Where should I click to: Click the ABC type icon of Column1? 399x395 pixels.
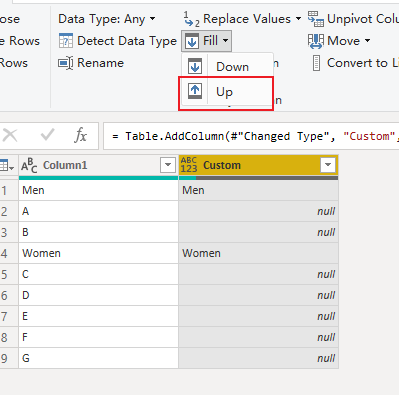[x=29, y=165]
